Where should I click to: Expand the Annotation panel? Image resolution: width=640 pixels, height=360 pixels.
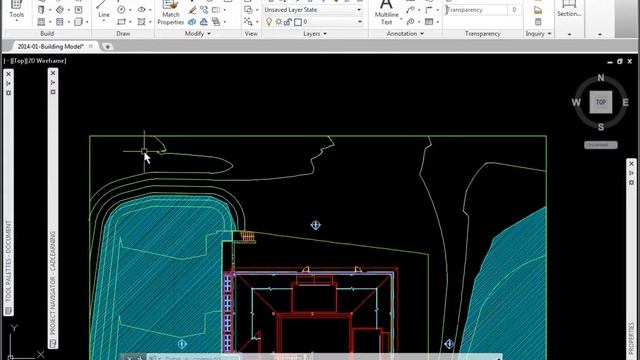[405, 33]
